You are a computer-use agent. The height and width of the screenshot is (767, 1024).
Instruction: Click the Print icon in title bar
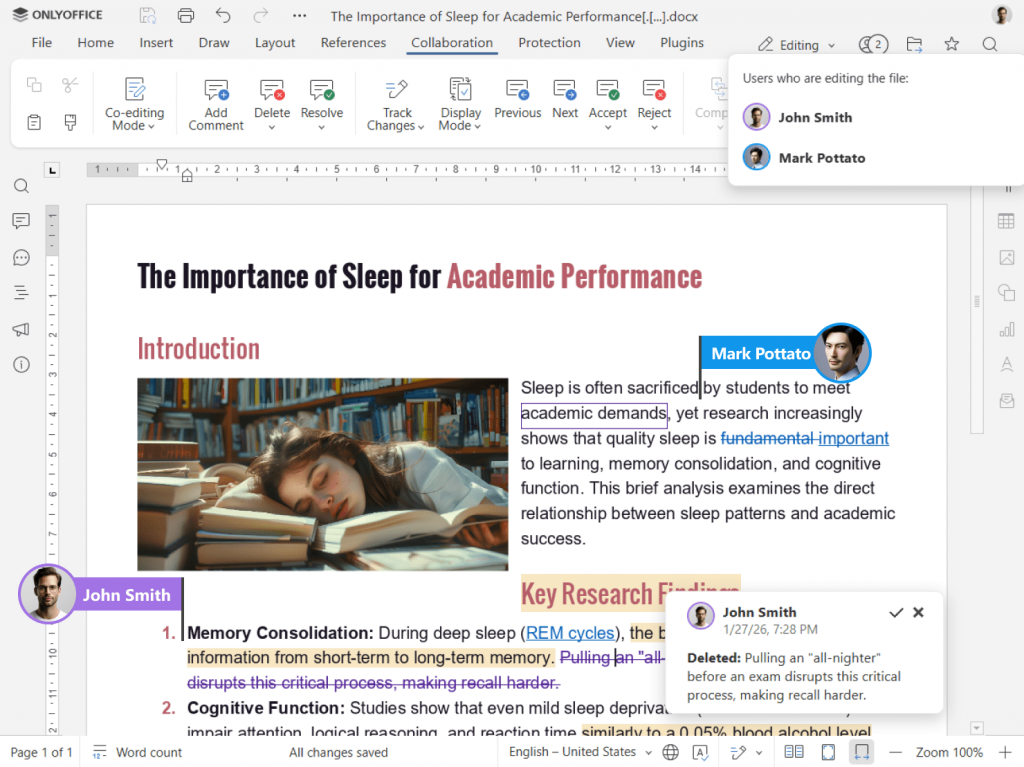(185, 15)
